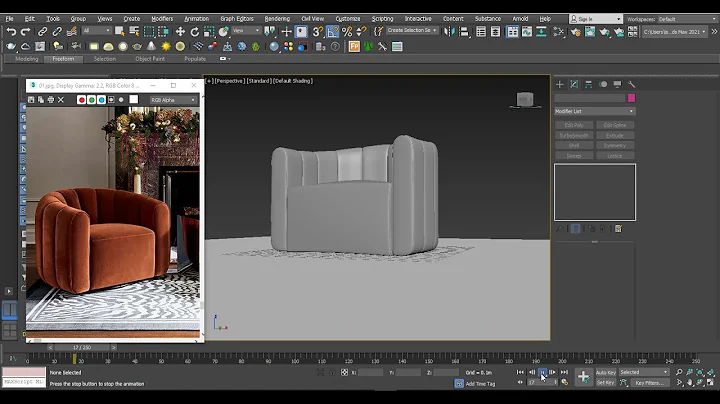The width and height of the screenshot is (720, 404).
Task: Open the Create tab in command panel
Action: pyautogui.click(x=560, y=84)
